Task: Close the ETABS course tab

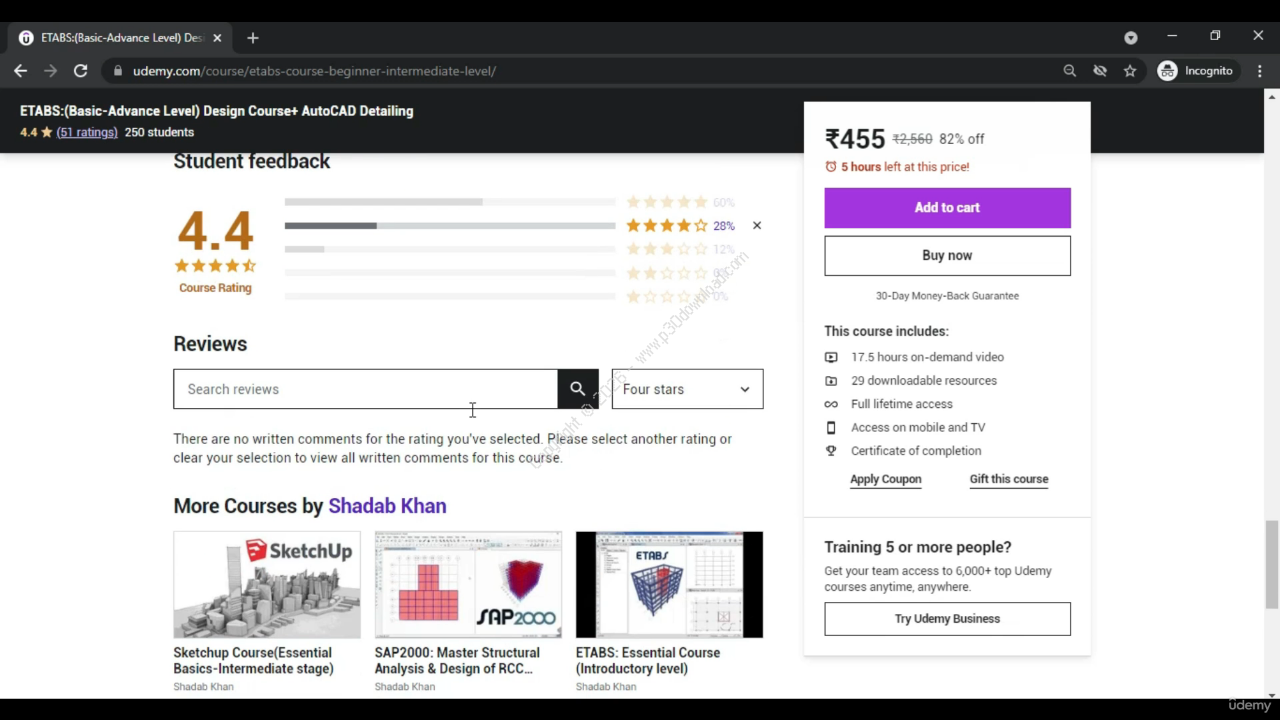Action: [217, 38]
